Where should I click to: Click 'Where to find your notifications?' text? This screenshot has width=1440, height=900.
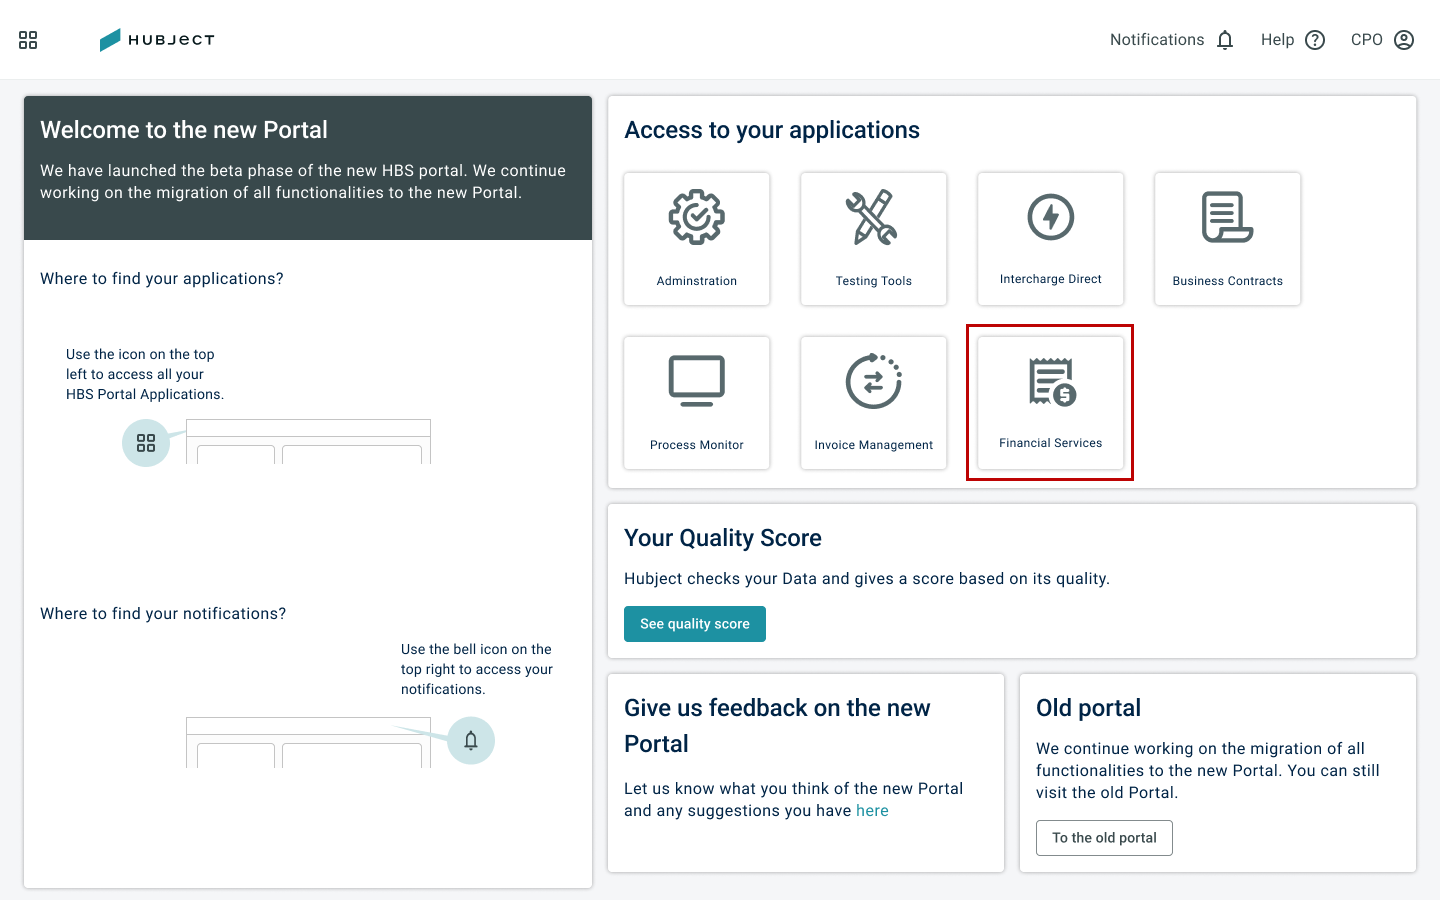163,614
